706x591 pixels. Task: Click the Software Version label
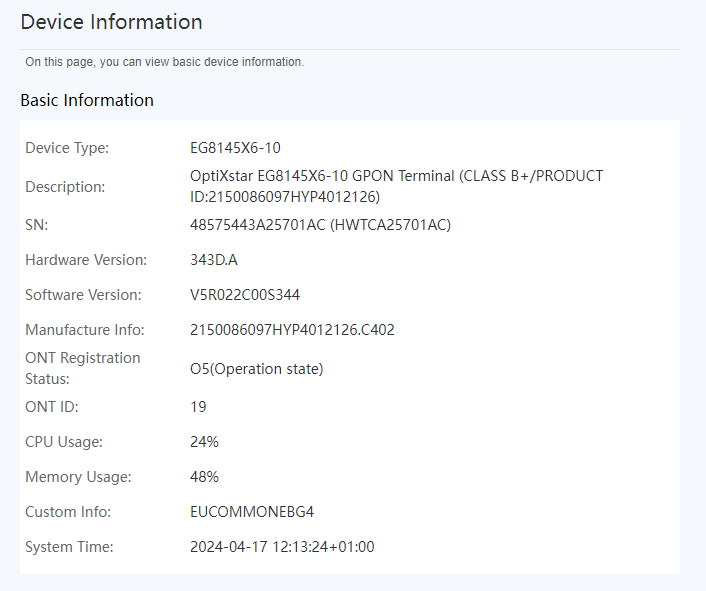[x=83, y=295]
